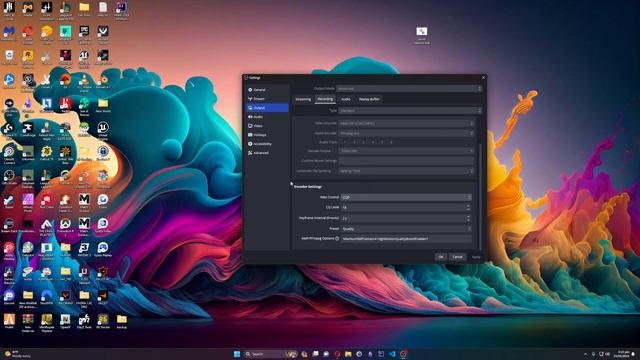Select the highlighted Output sidebar entry
Viewport: 640px width, 360px height.
267,108
